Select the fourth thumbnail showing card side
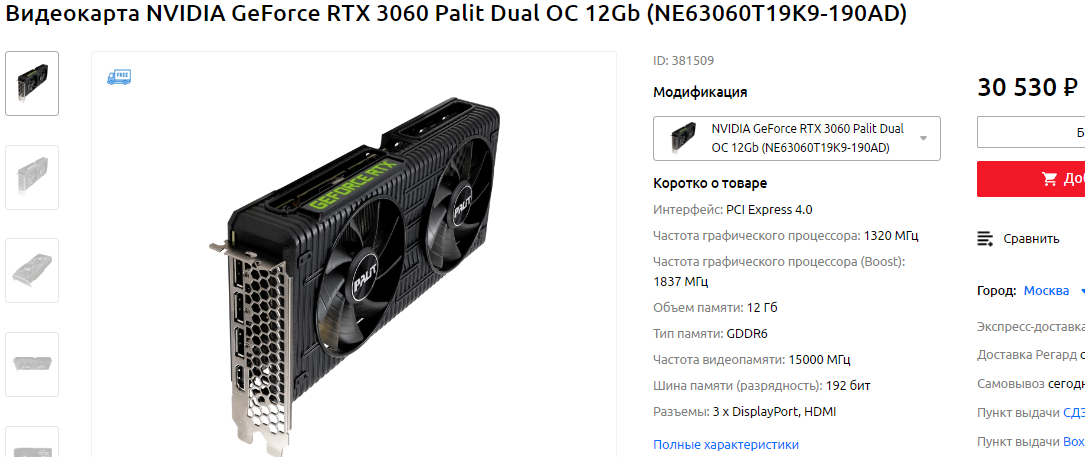 click(x=32, y=364)
